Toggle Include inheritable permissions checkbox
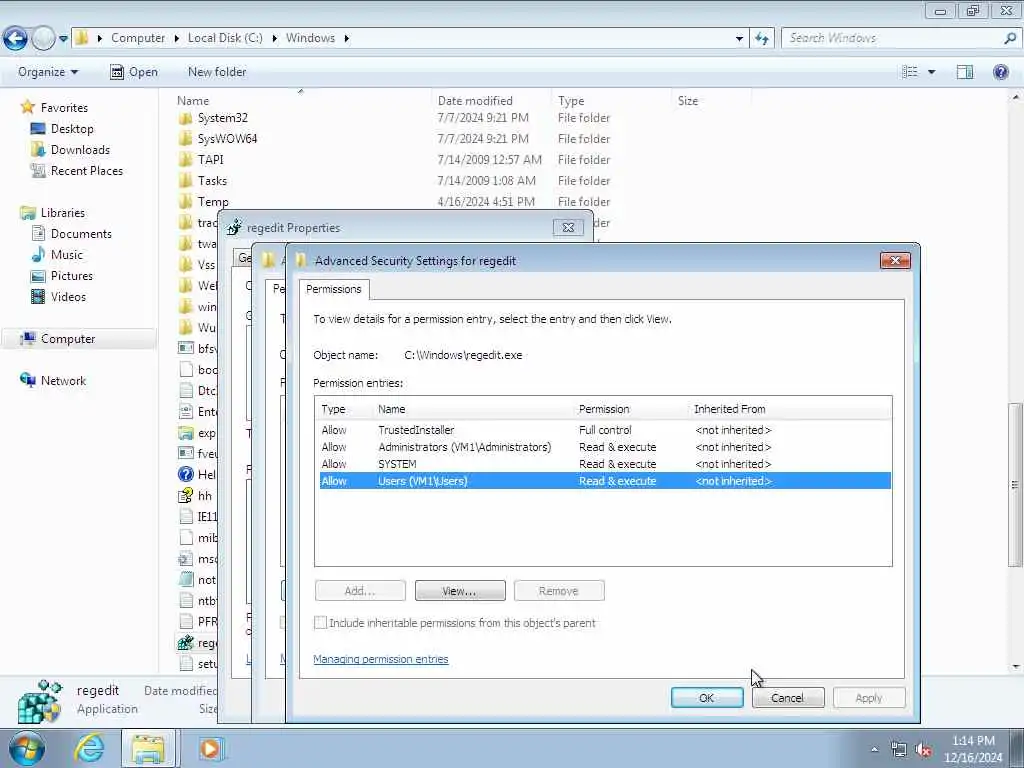 [320, 622]
